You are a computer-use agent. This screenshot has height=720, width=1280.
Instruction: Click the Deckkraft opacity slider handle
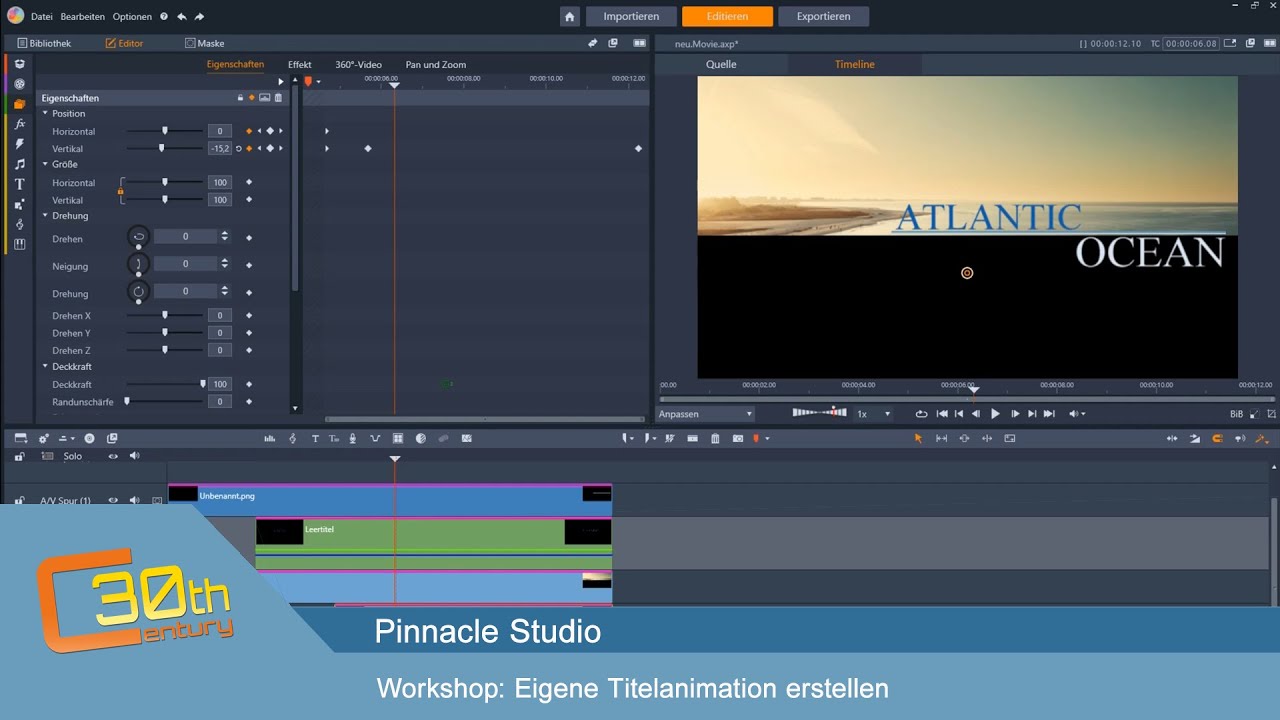203,383
